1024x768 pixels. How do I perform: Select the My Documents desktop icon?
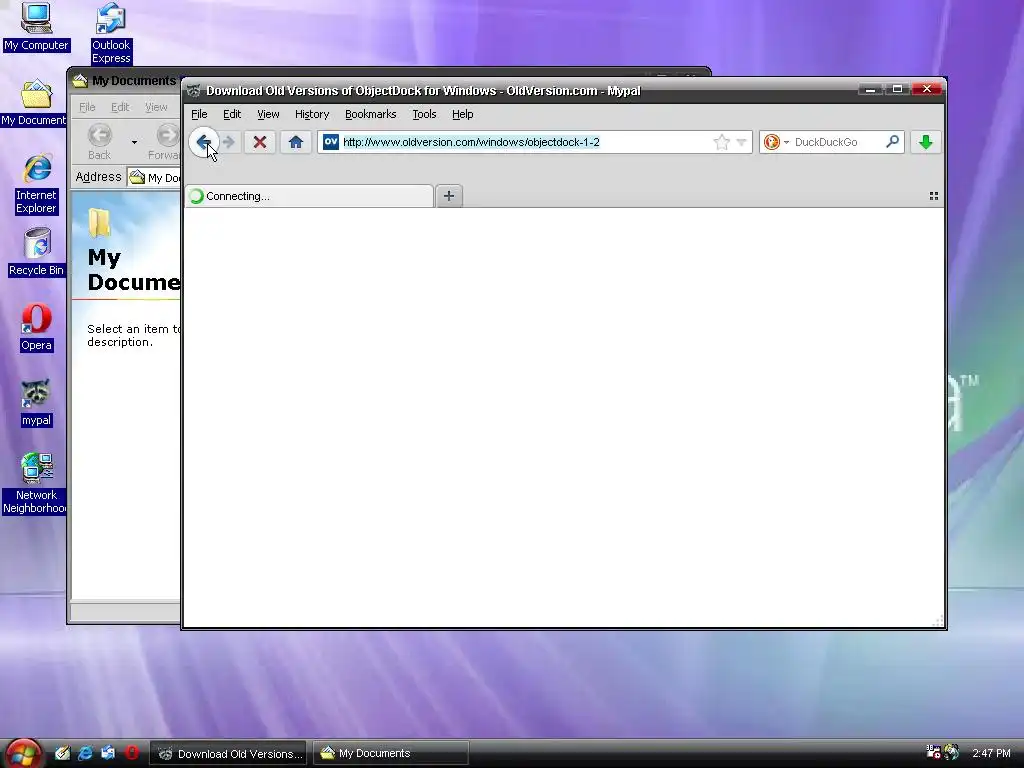pos(35,103)
